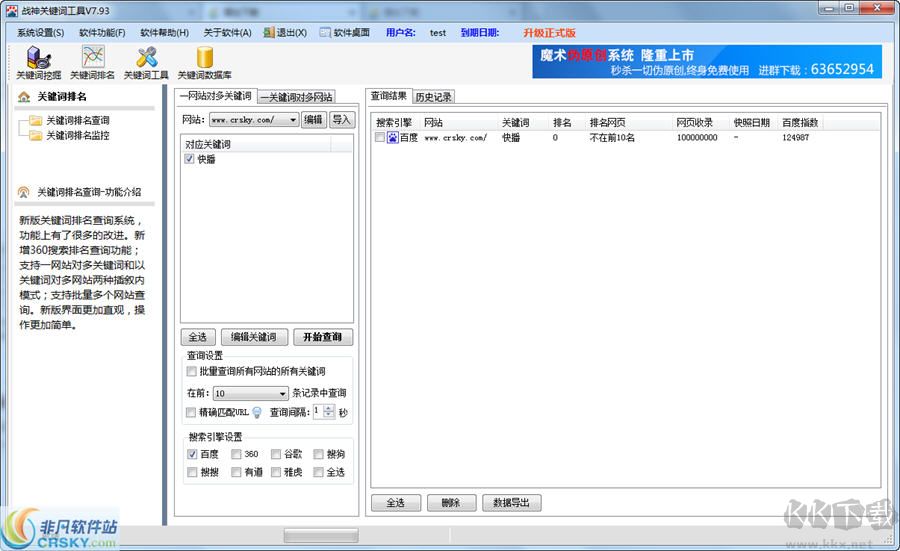Enable the 360 search engine checkbox

[x=236, y=454]
